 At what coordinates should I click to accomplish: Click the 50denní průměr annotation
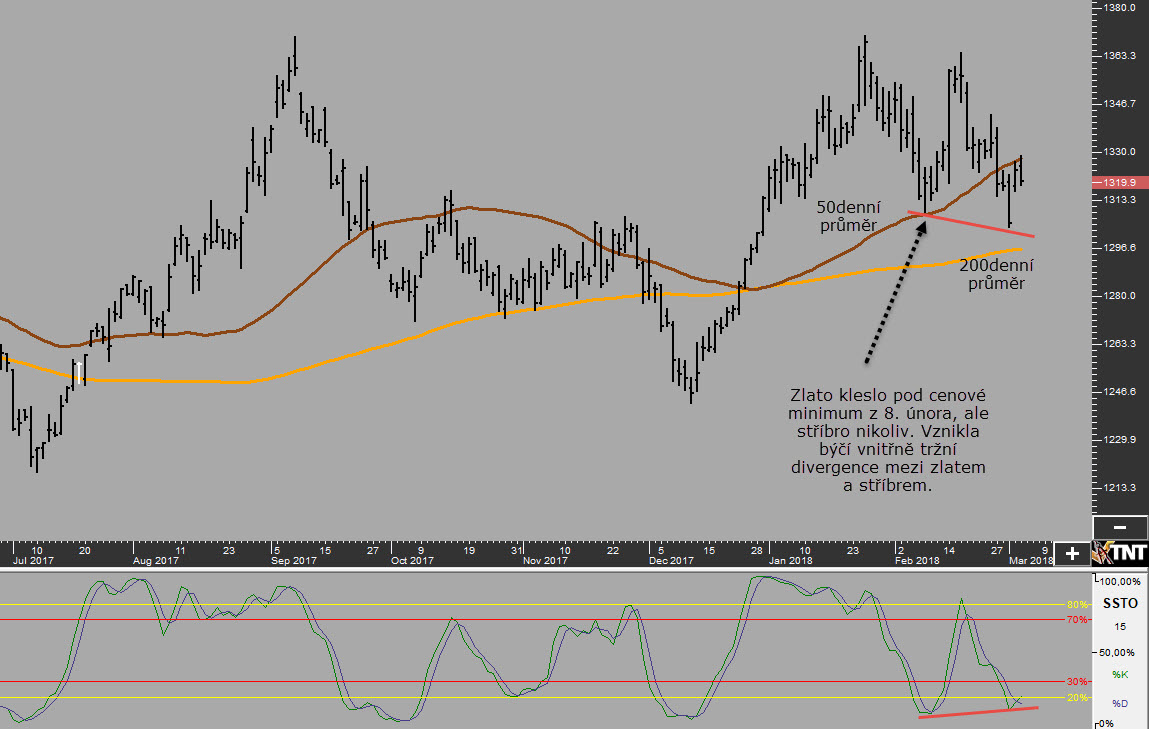click(x=848, y=216)
